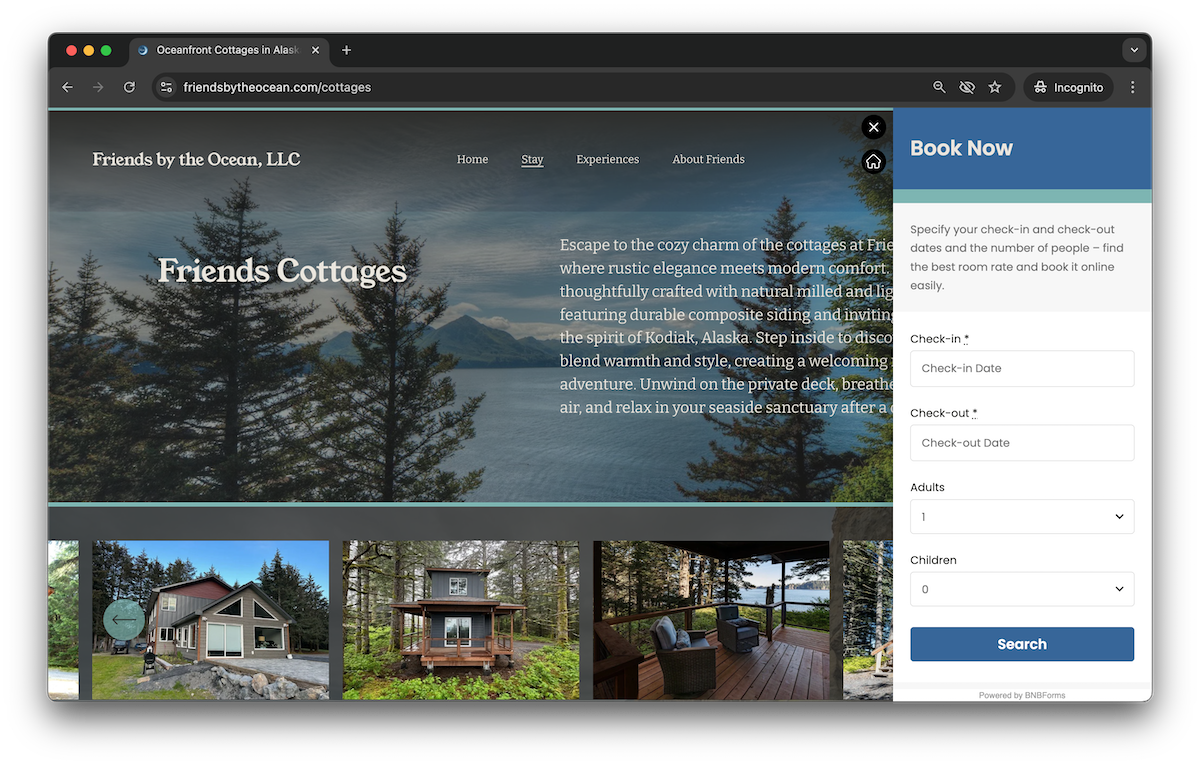
Task: Expand the Adults dropdown
Action: point(1022,517)
